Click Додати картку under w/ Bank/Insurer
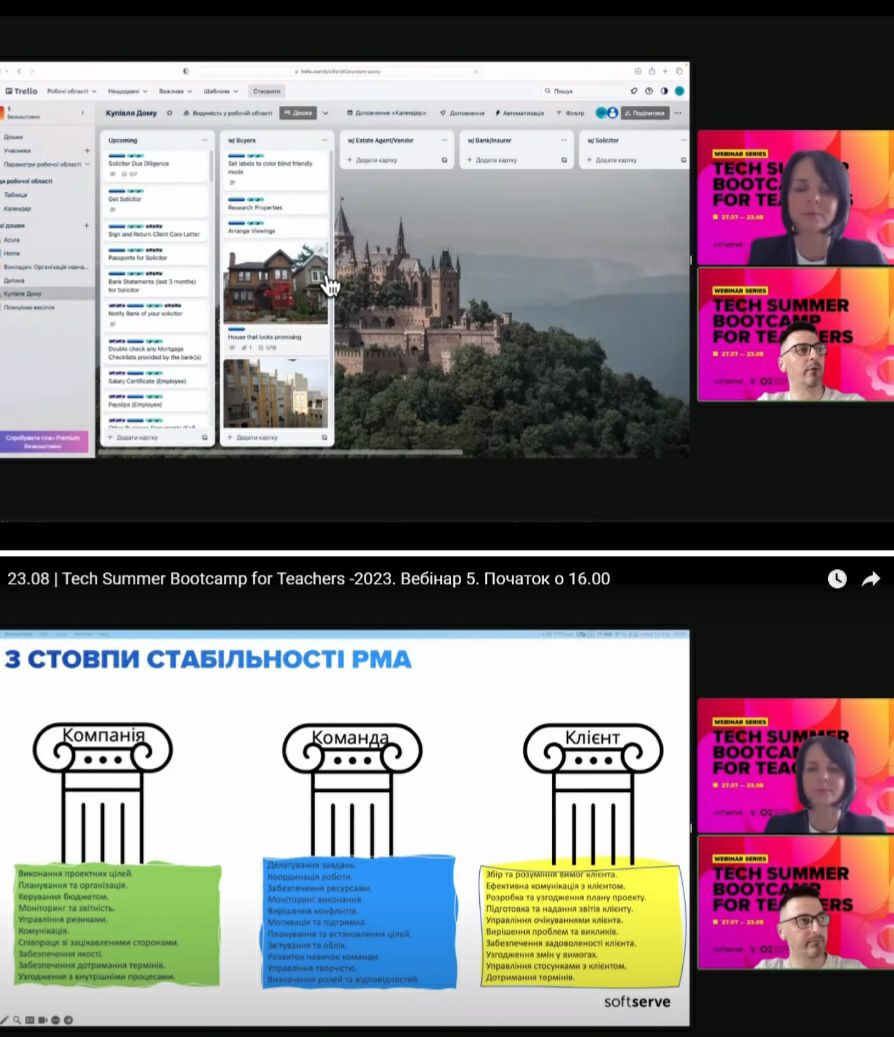This screenshot has width=894, height=1037. coord(494,160)
